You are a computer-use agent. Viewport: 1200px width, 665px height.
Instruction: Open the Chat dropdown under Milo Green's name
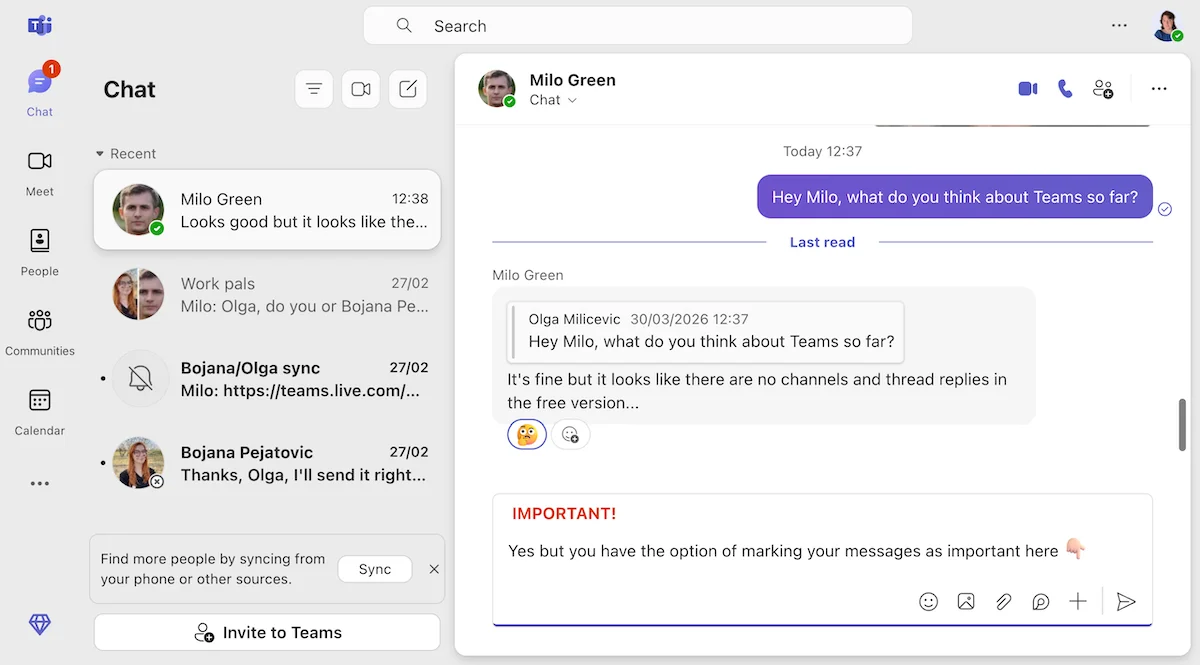(553, 100)
